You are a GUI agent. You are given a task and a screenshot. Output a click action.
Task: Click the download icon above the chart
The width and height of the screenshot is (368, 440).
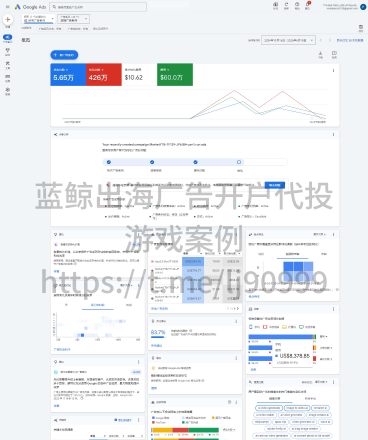320,53
